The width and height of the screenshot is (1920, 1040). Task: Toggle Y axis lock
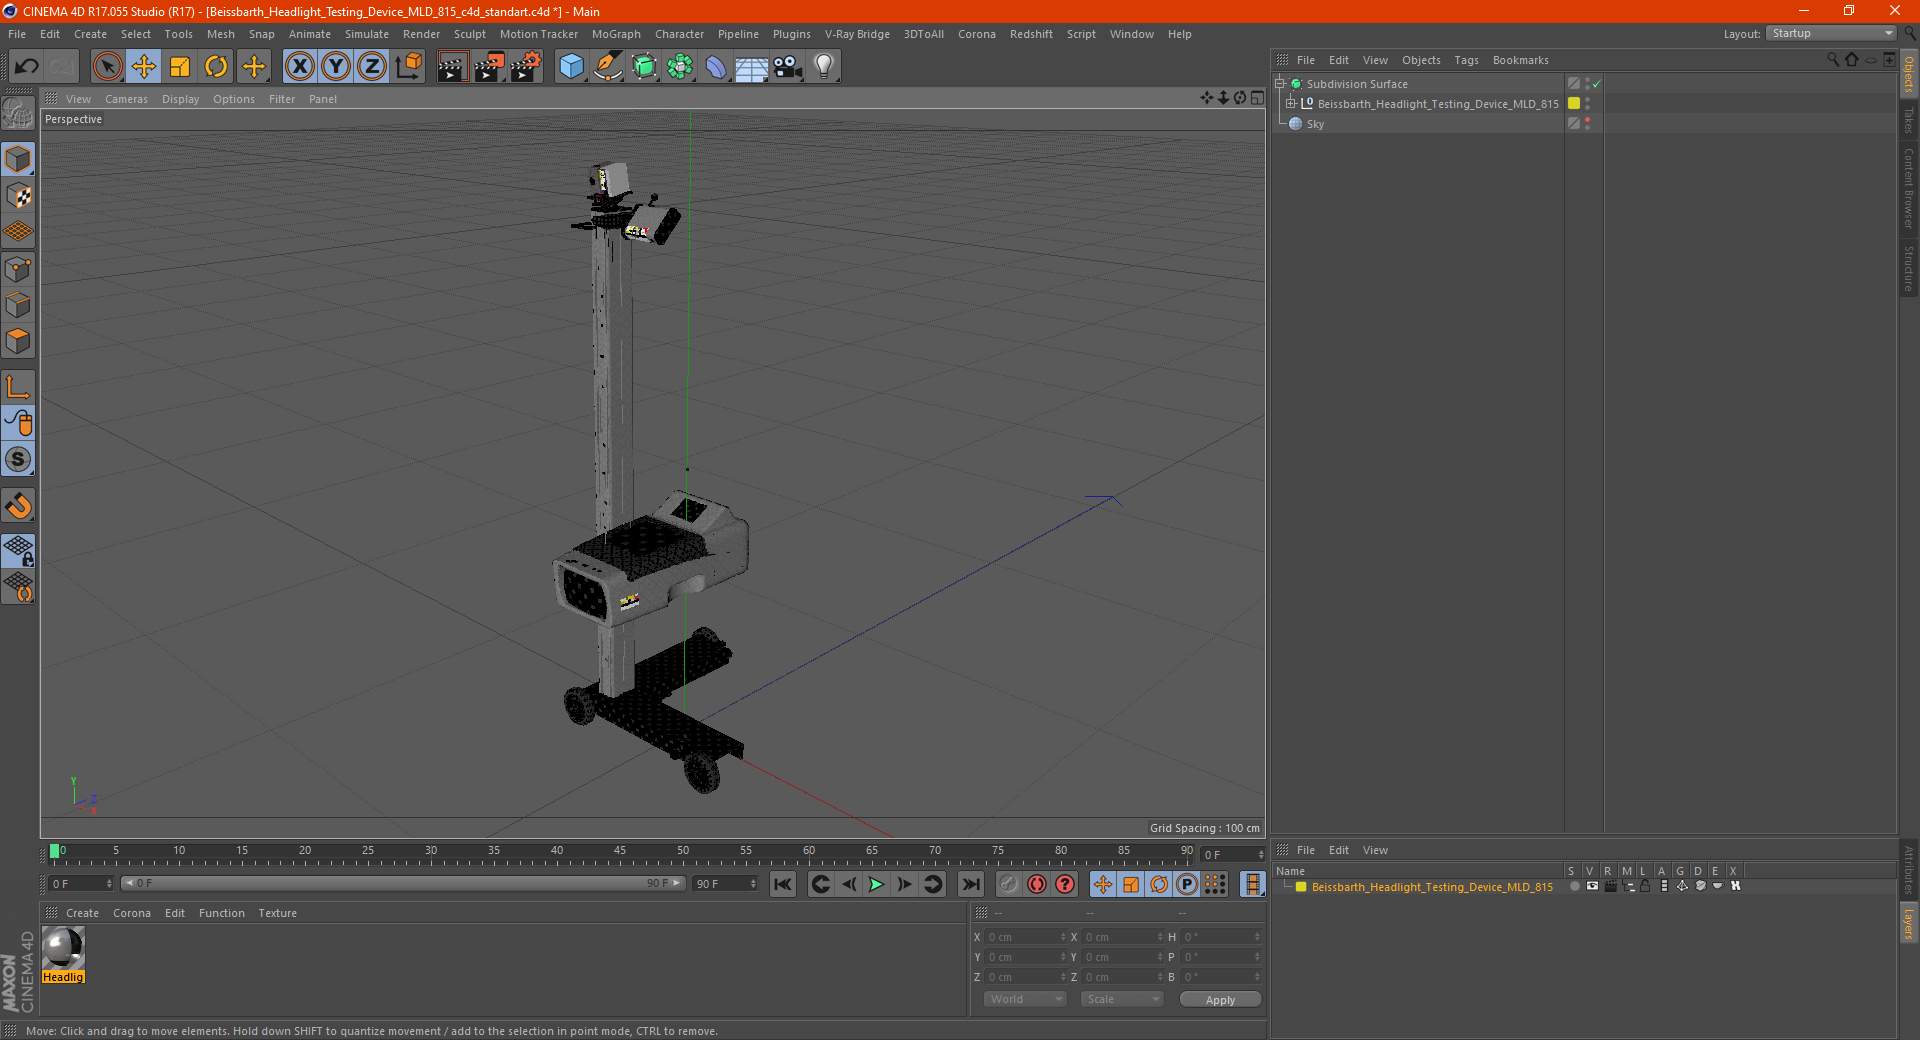point(336,67)
